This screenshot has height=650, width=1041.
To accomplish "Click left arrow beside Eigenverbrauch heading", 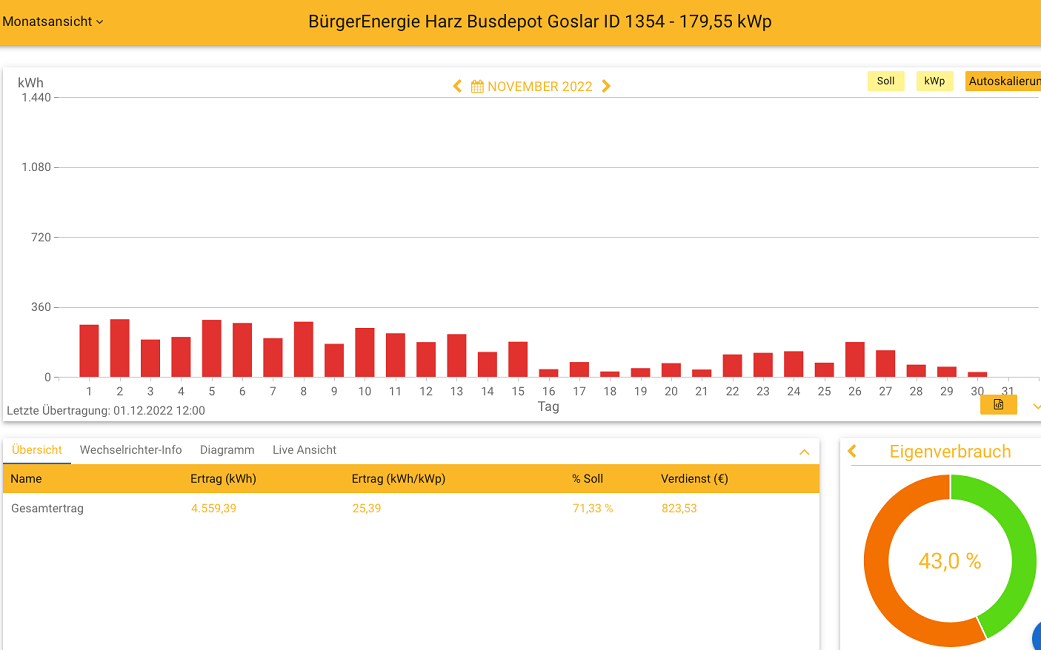I will (x=852, y=452).
